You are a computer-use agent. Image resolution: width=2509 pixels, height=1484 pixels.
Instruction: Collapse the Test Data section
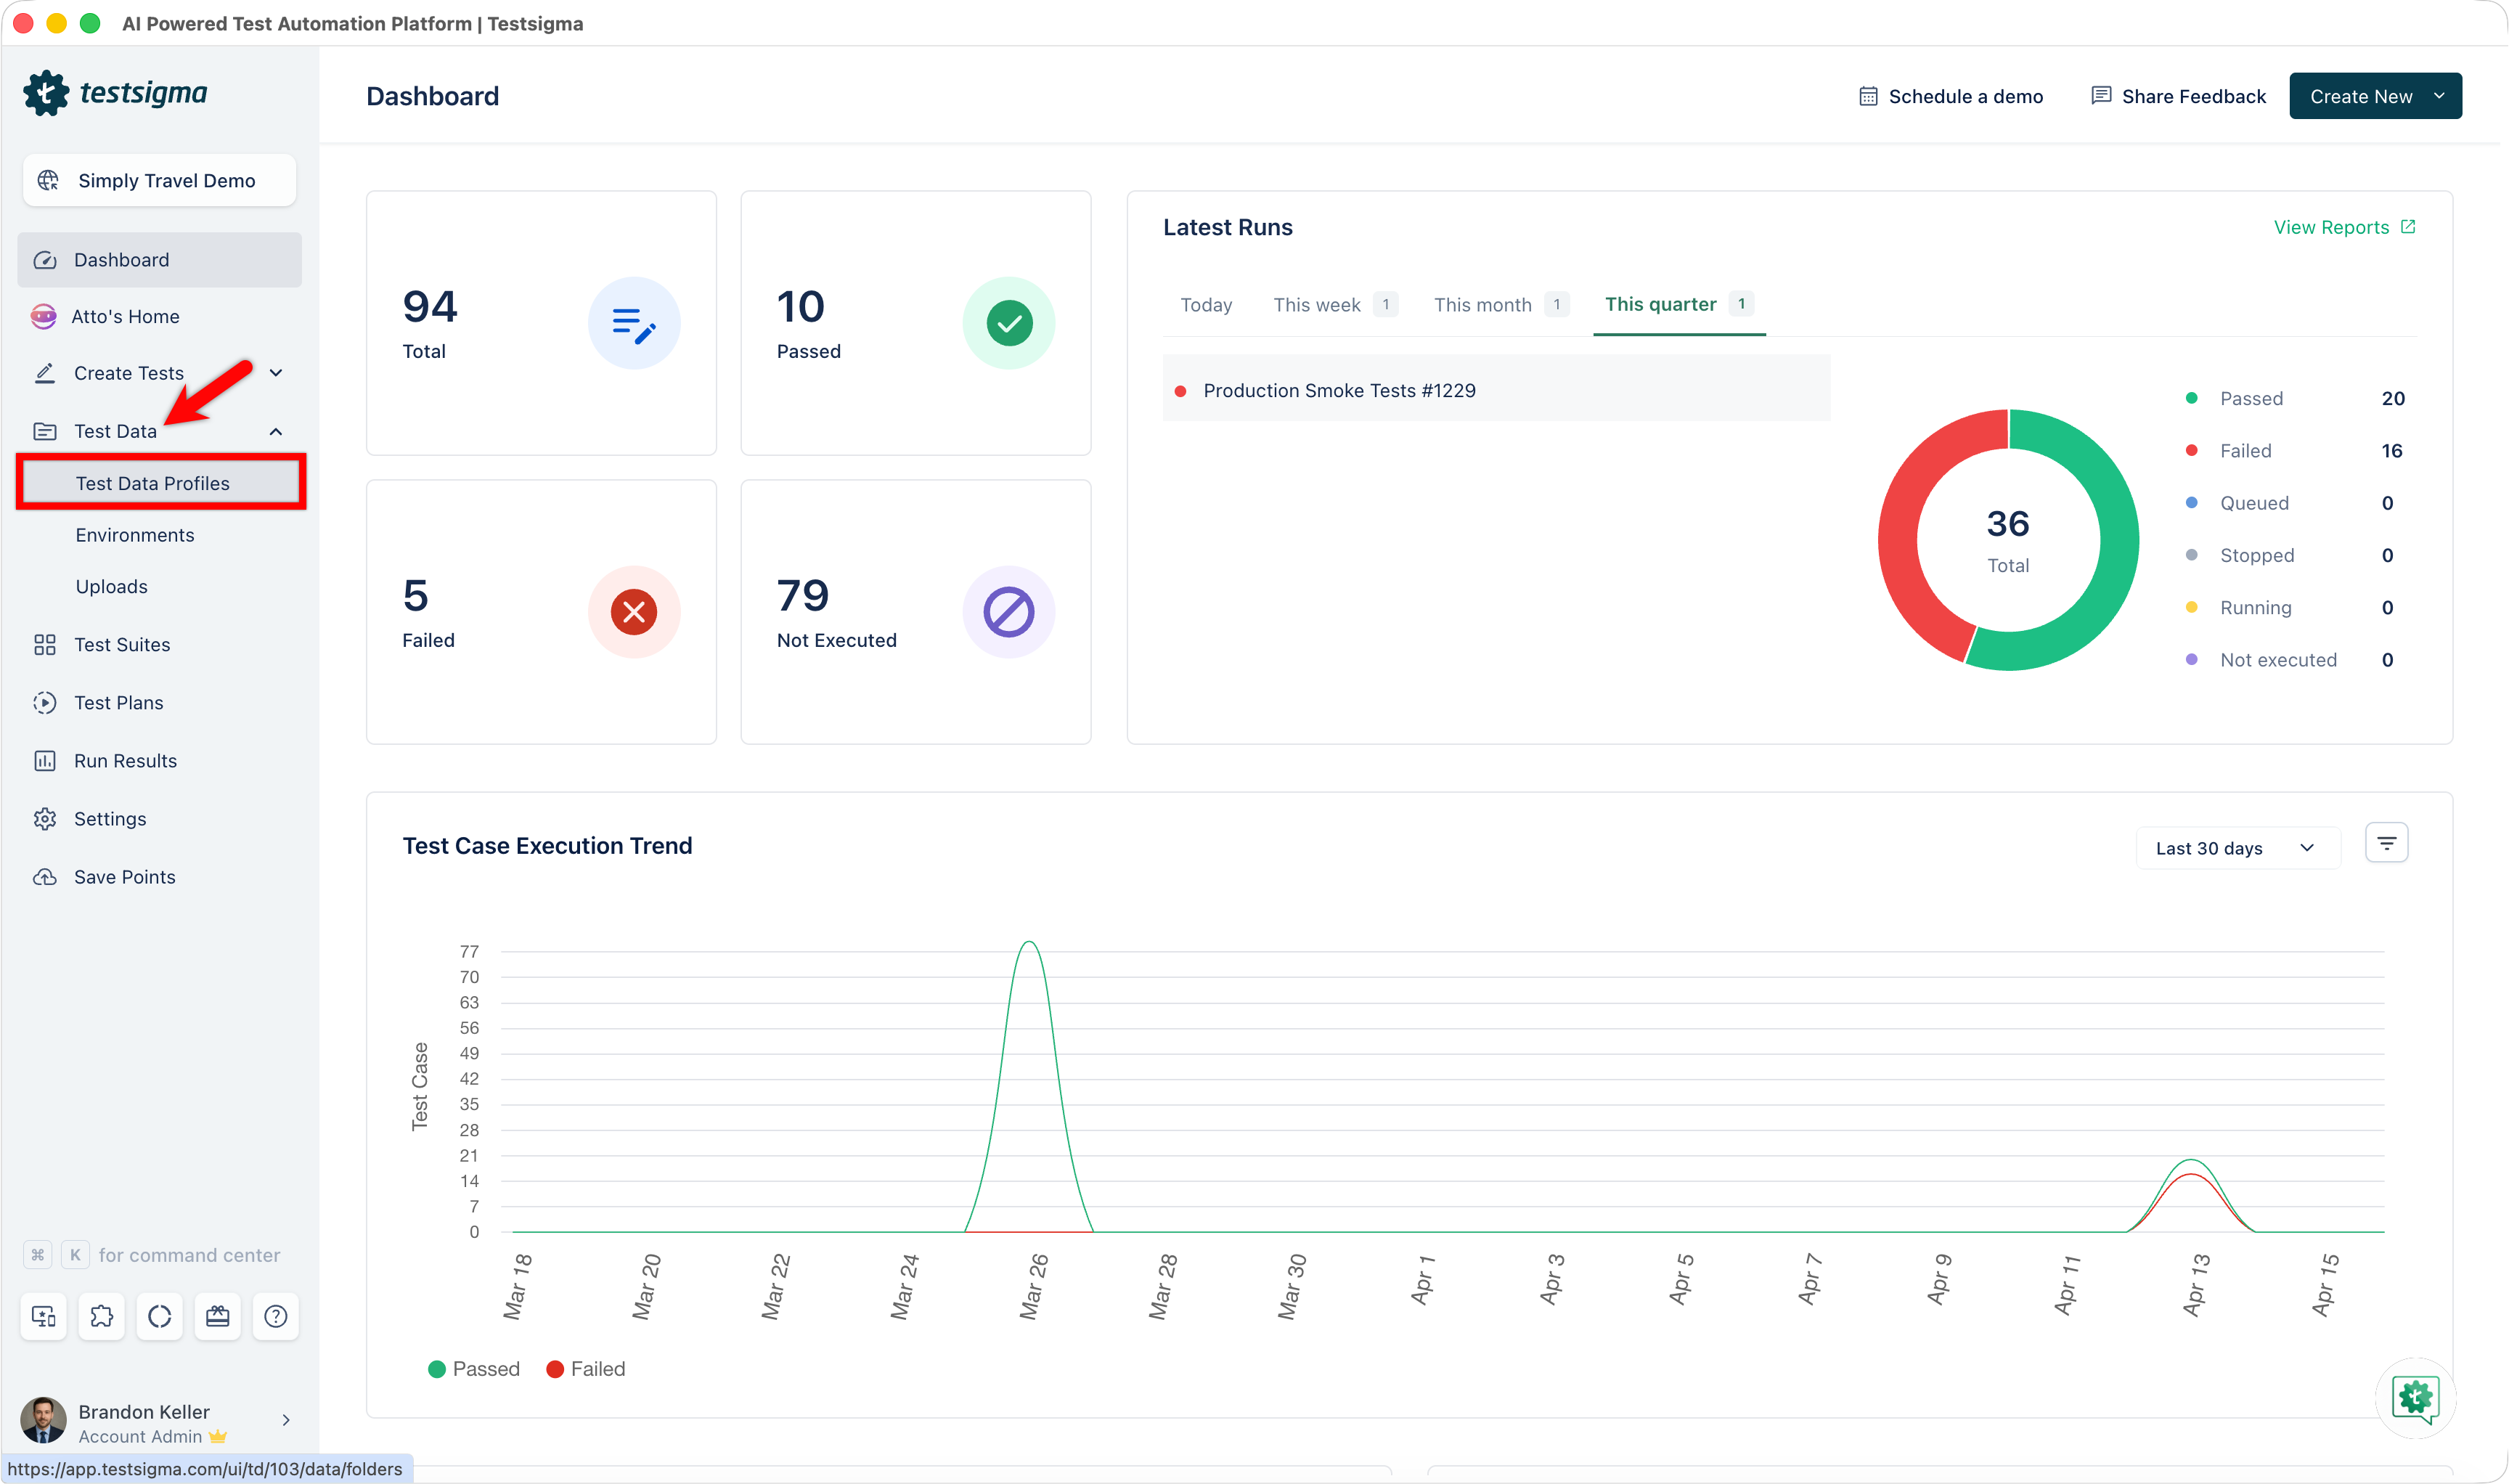[x=276, y=430]
